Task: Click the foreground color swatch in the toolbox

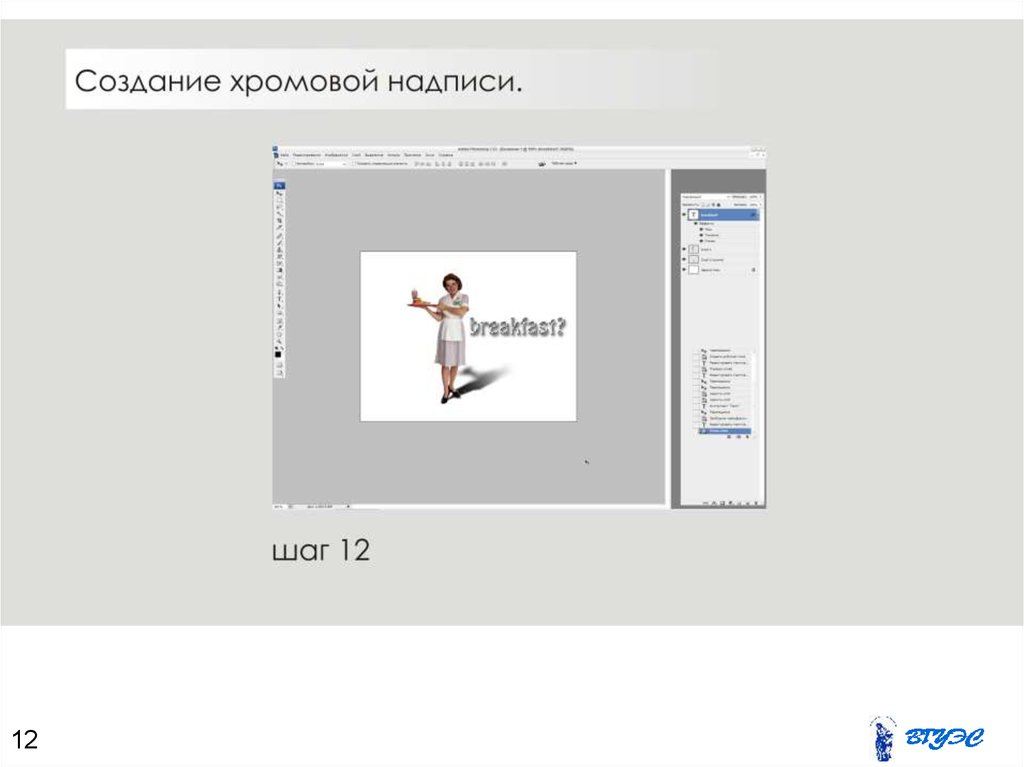Action: point(278,353)
